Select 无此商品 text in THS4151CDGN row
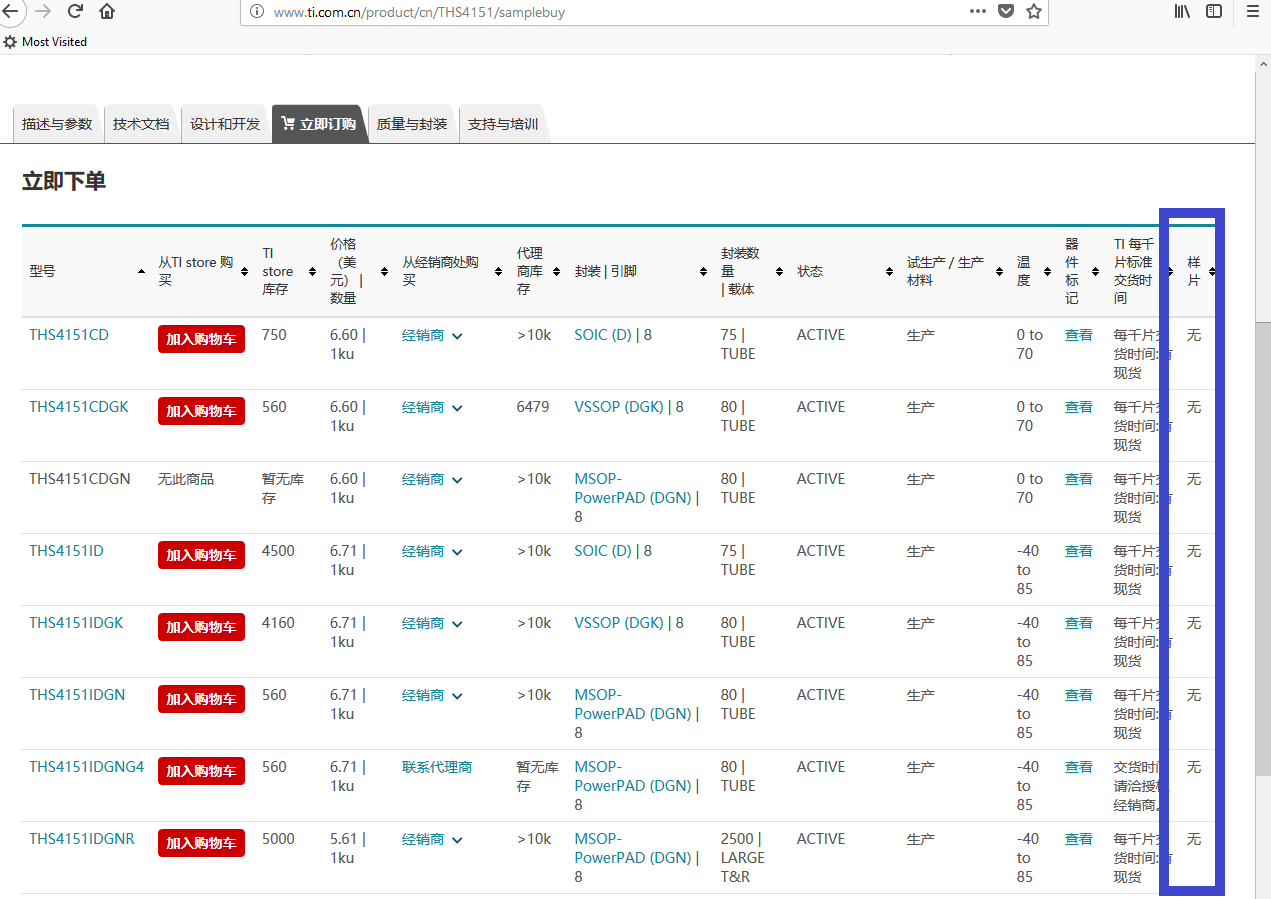The width and height of the screenshot is (1271, 899). point(186,479)
